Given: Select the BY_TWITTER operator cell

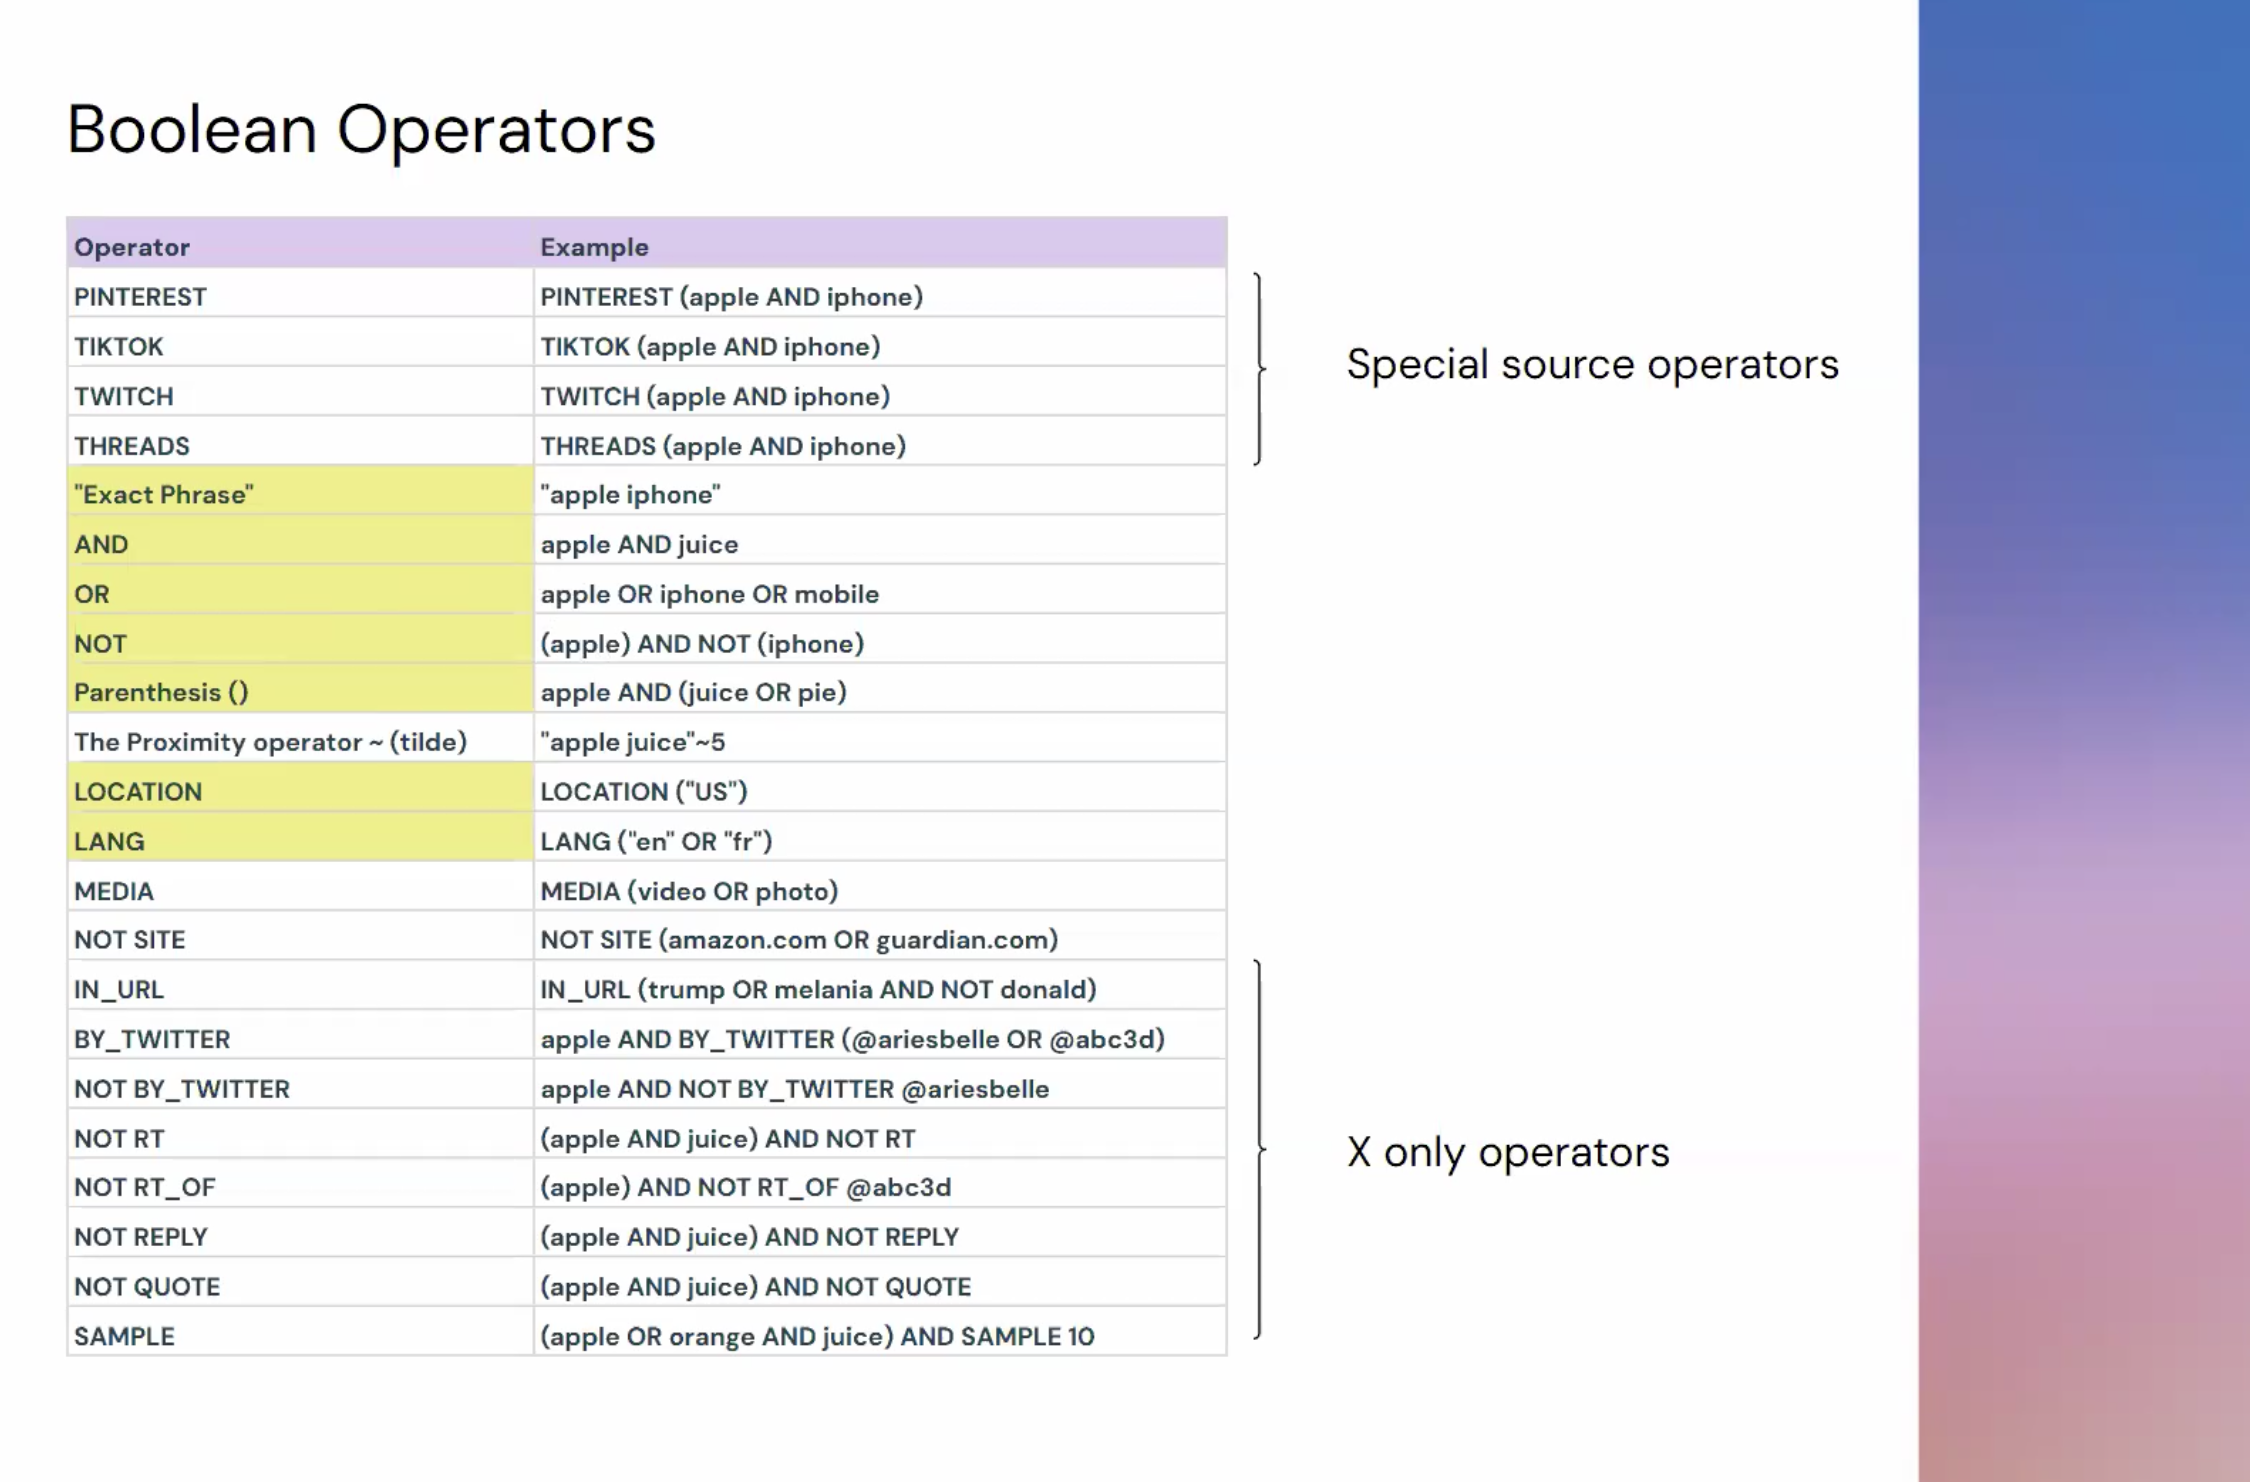Looking at the screenshot, I should point(152,1039).
